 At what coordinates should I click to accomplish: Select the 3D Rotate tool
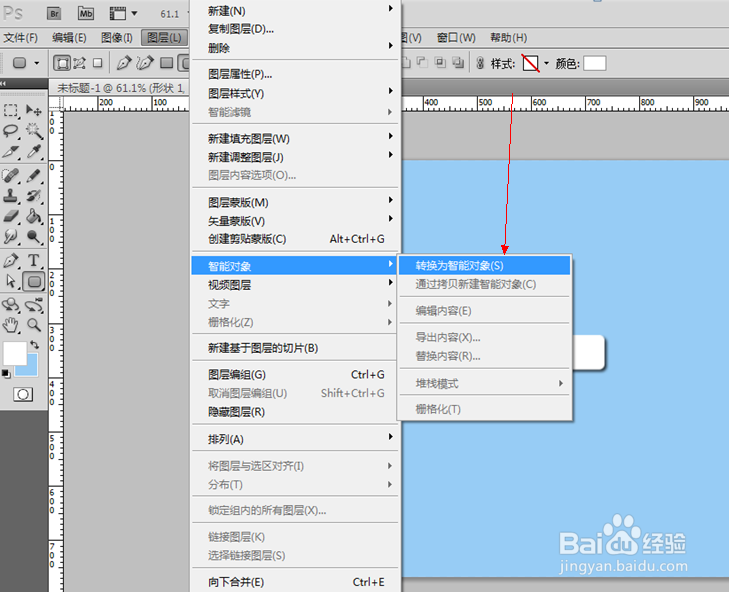point(10,305)
